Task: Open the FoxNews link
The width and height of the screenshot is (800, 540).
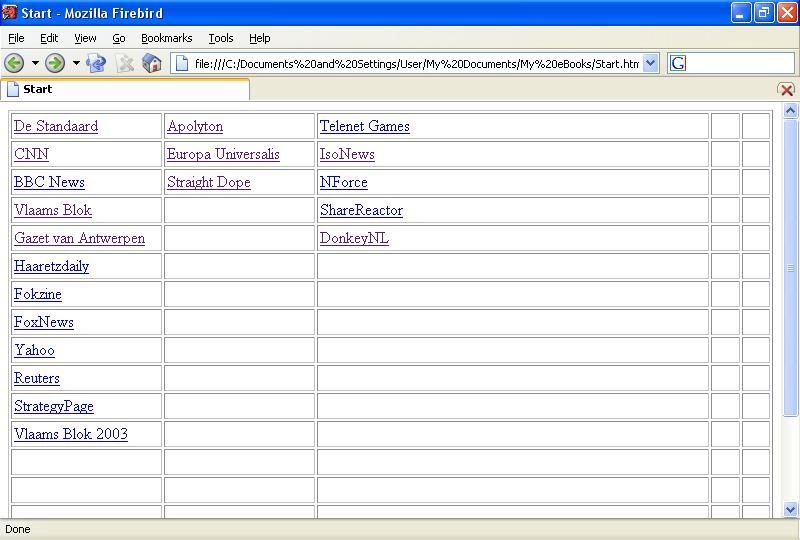Action: pos(43,323)
